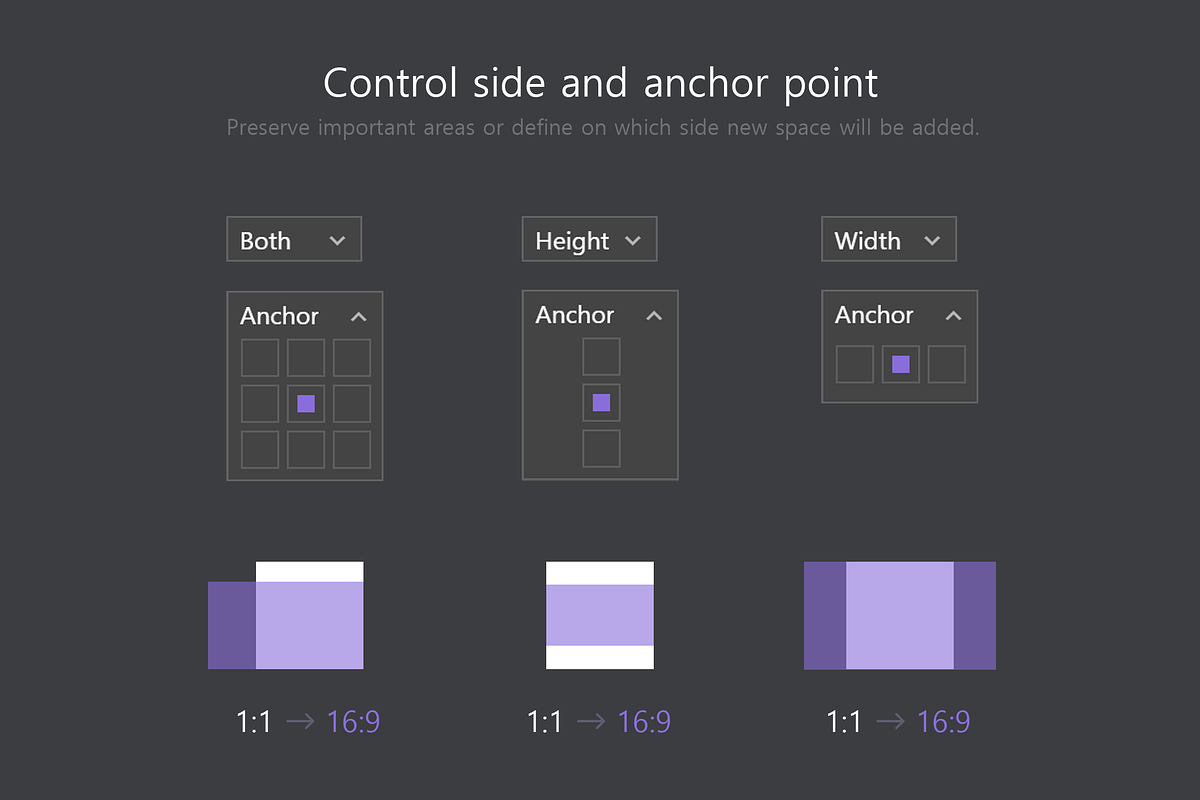Click the 16:9 label under the Both preview
Screen dimensions: 1200x800
(355, 720)
